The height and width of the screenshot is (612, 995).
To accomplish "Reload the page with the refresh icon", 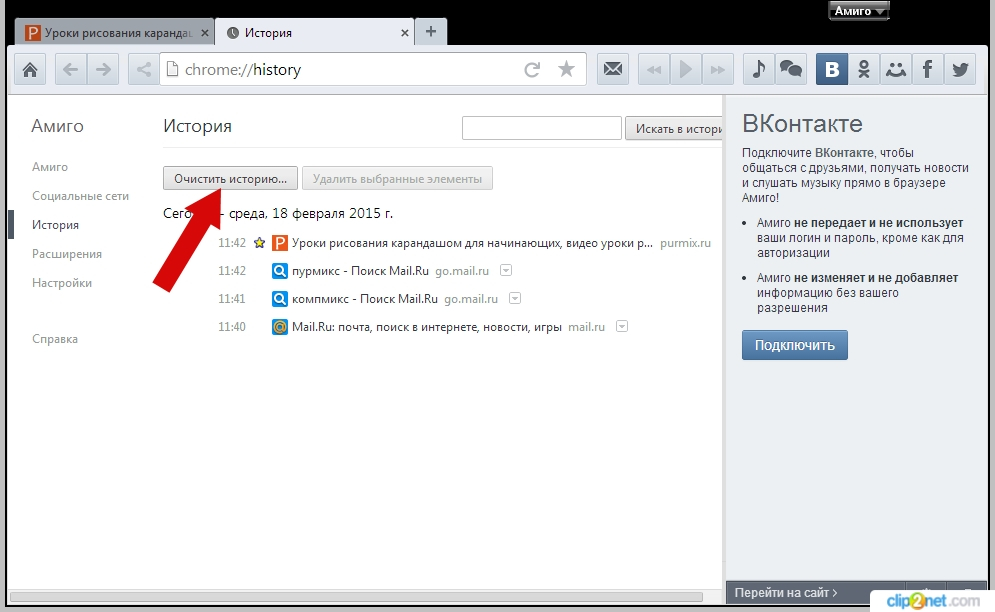I will 532,69.
